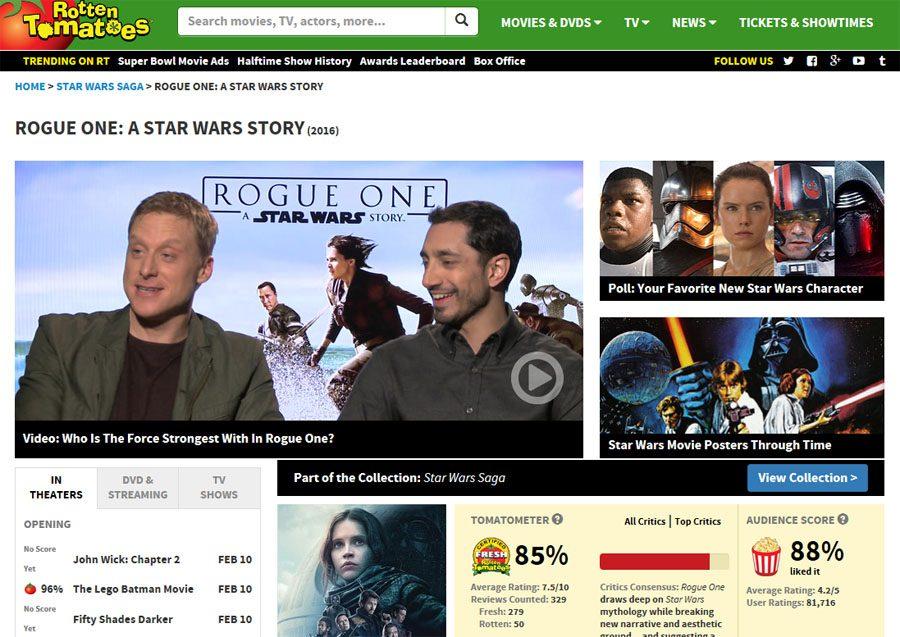Expand the Movies & DVDs dropdown menu
Screen dimensions: 900x637
[x=551, y=22]
